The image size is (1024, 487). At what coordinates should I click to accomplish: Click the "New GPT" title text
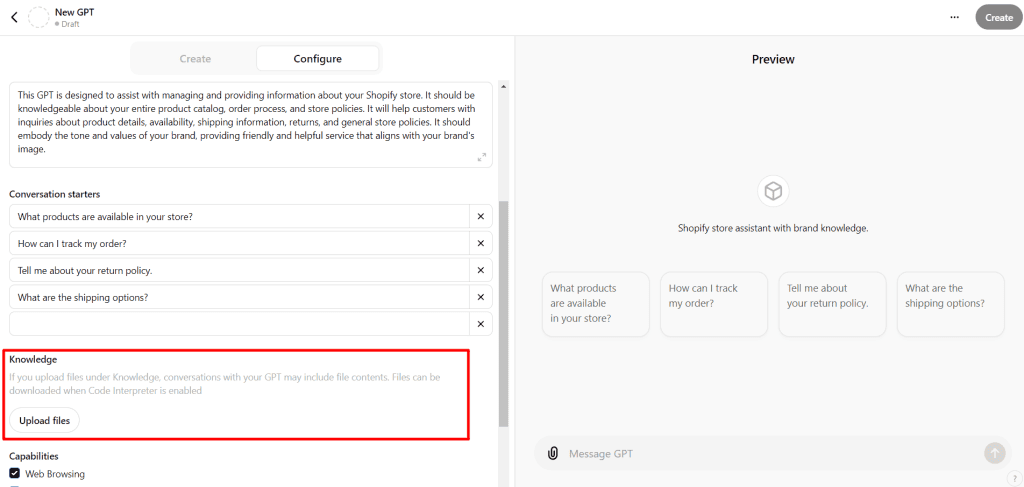coord(75,12)
